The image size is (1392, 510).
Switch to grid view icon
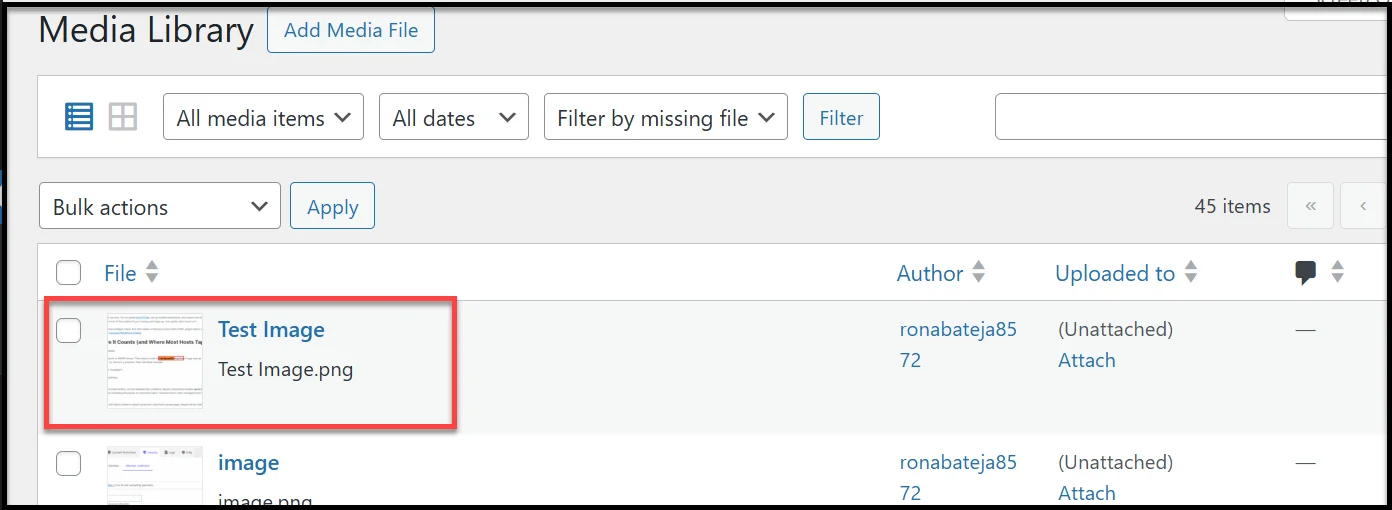click(x=123, y=117)
